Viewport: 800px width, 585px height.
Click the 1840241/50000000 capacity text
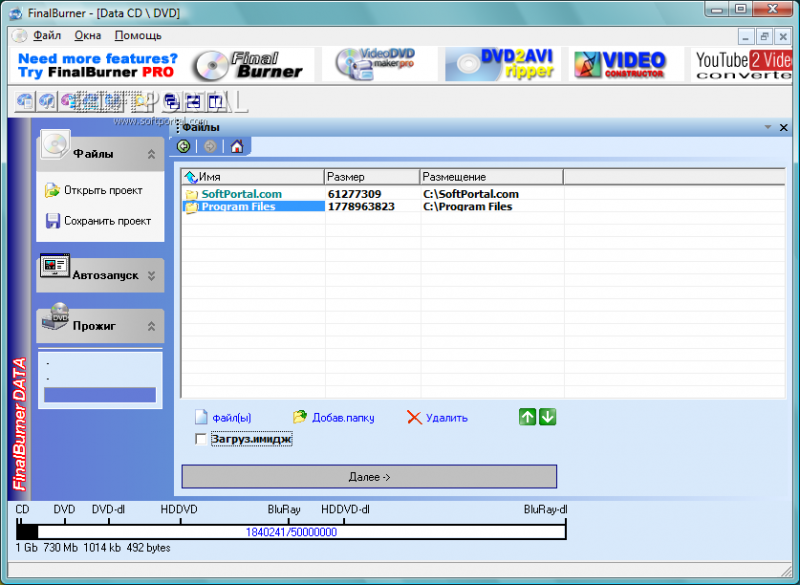click(x=291, y=532)
